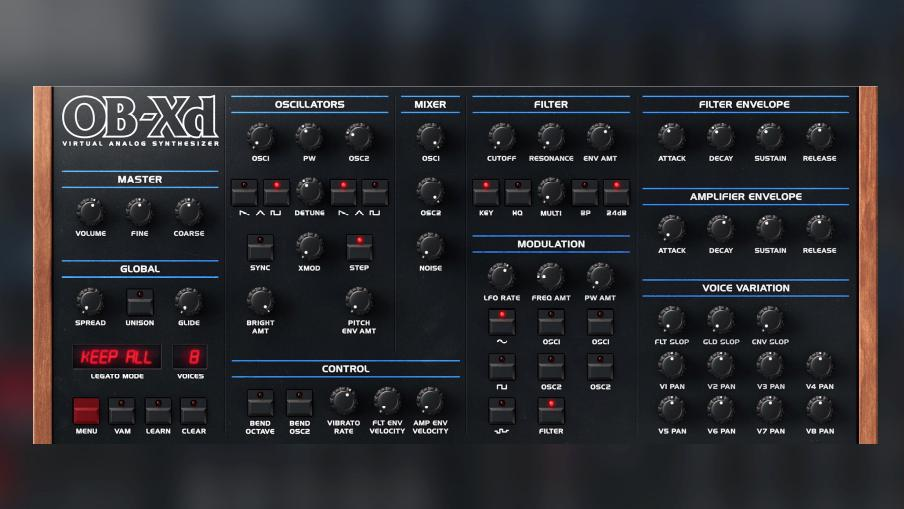904x509 pixels.
Task: Click the oscillators OSC1 pitch knob
Action: (x=260, y=137)
